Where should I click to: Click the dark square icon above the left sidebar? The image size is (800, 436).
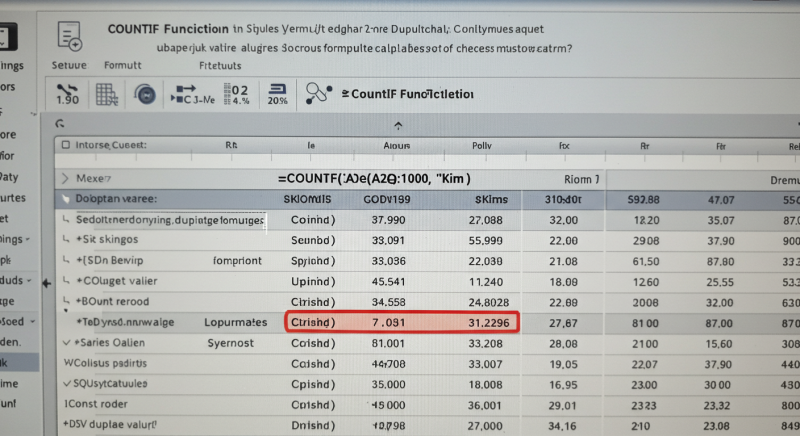[8, 37]
